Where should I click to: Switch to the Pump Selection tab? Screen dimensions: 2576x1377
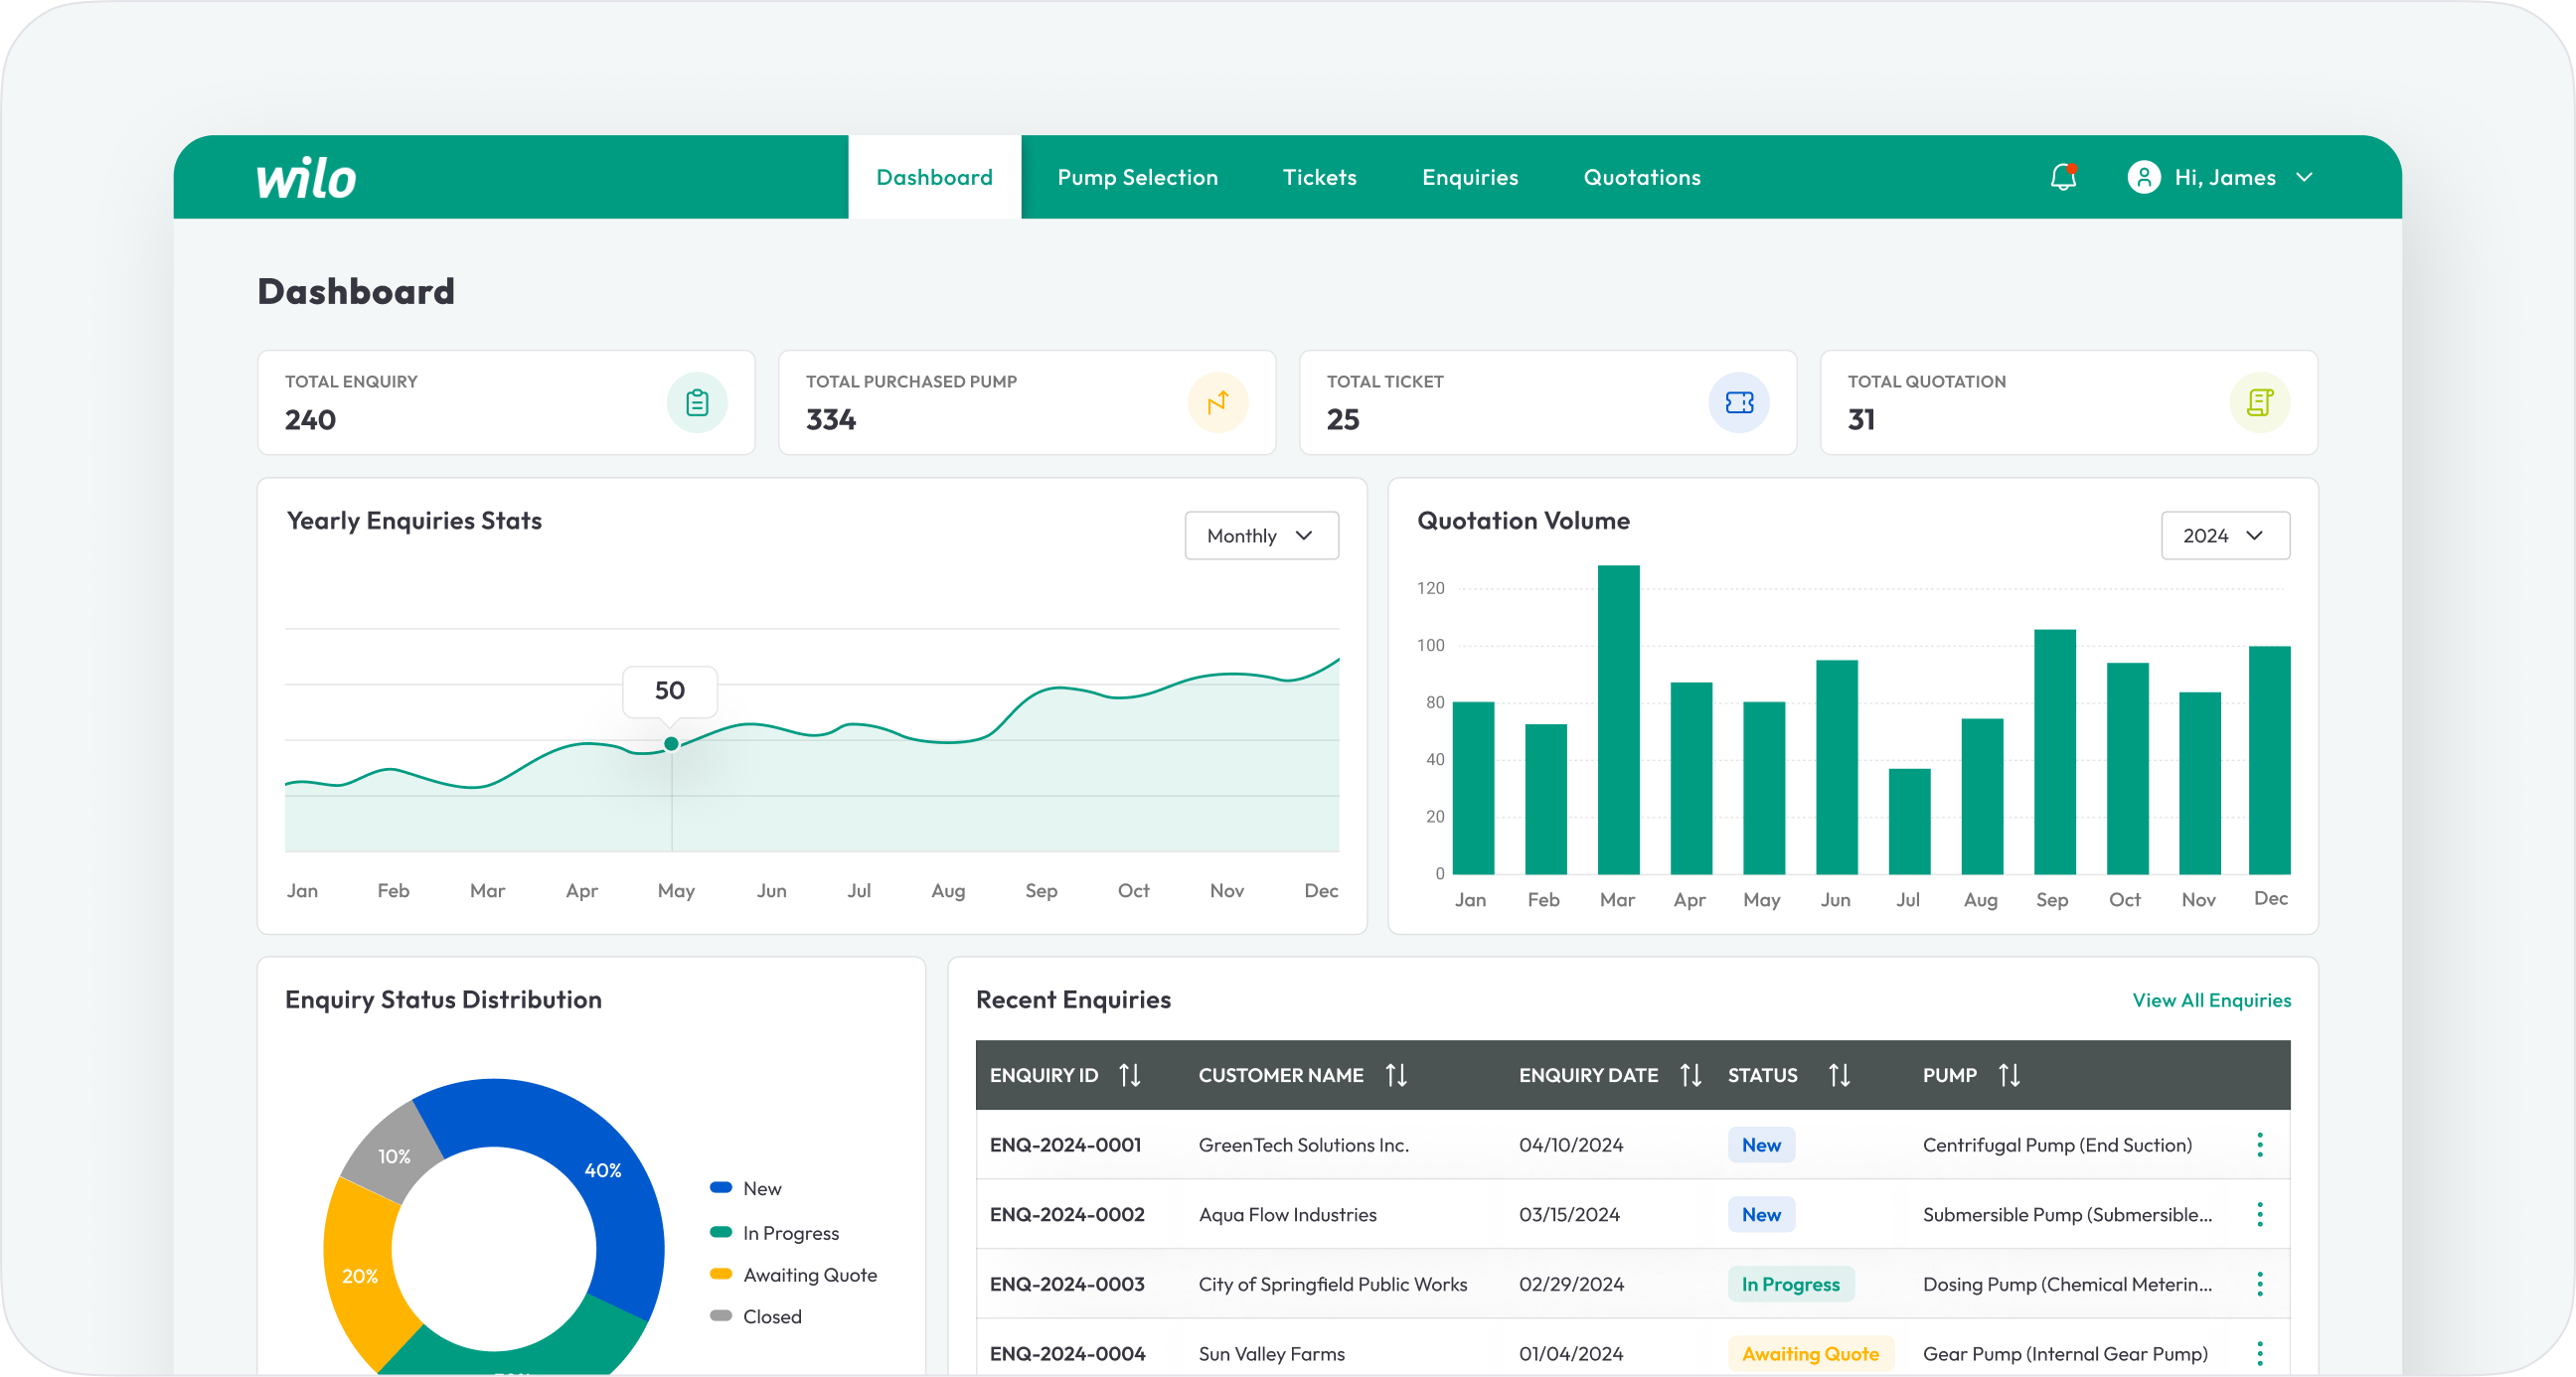1137,177
